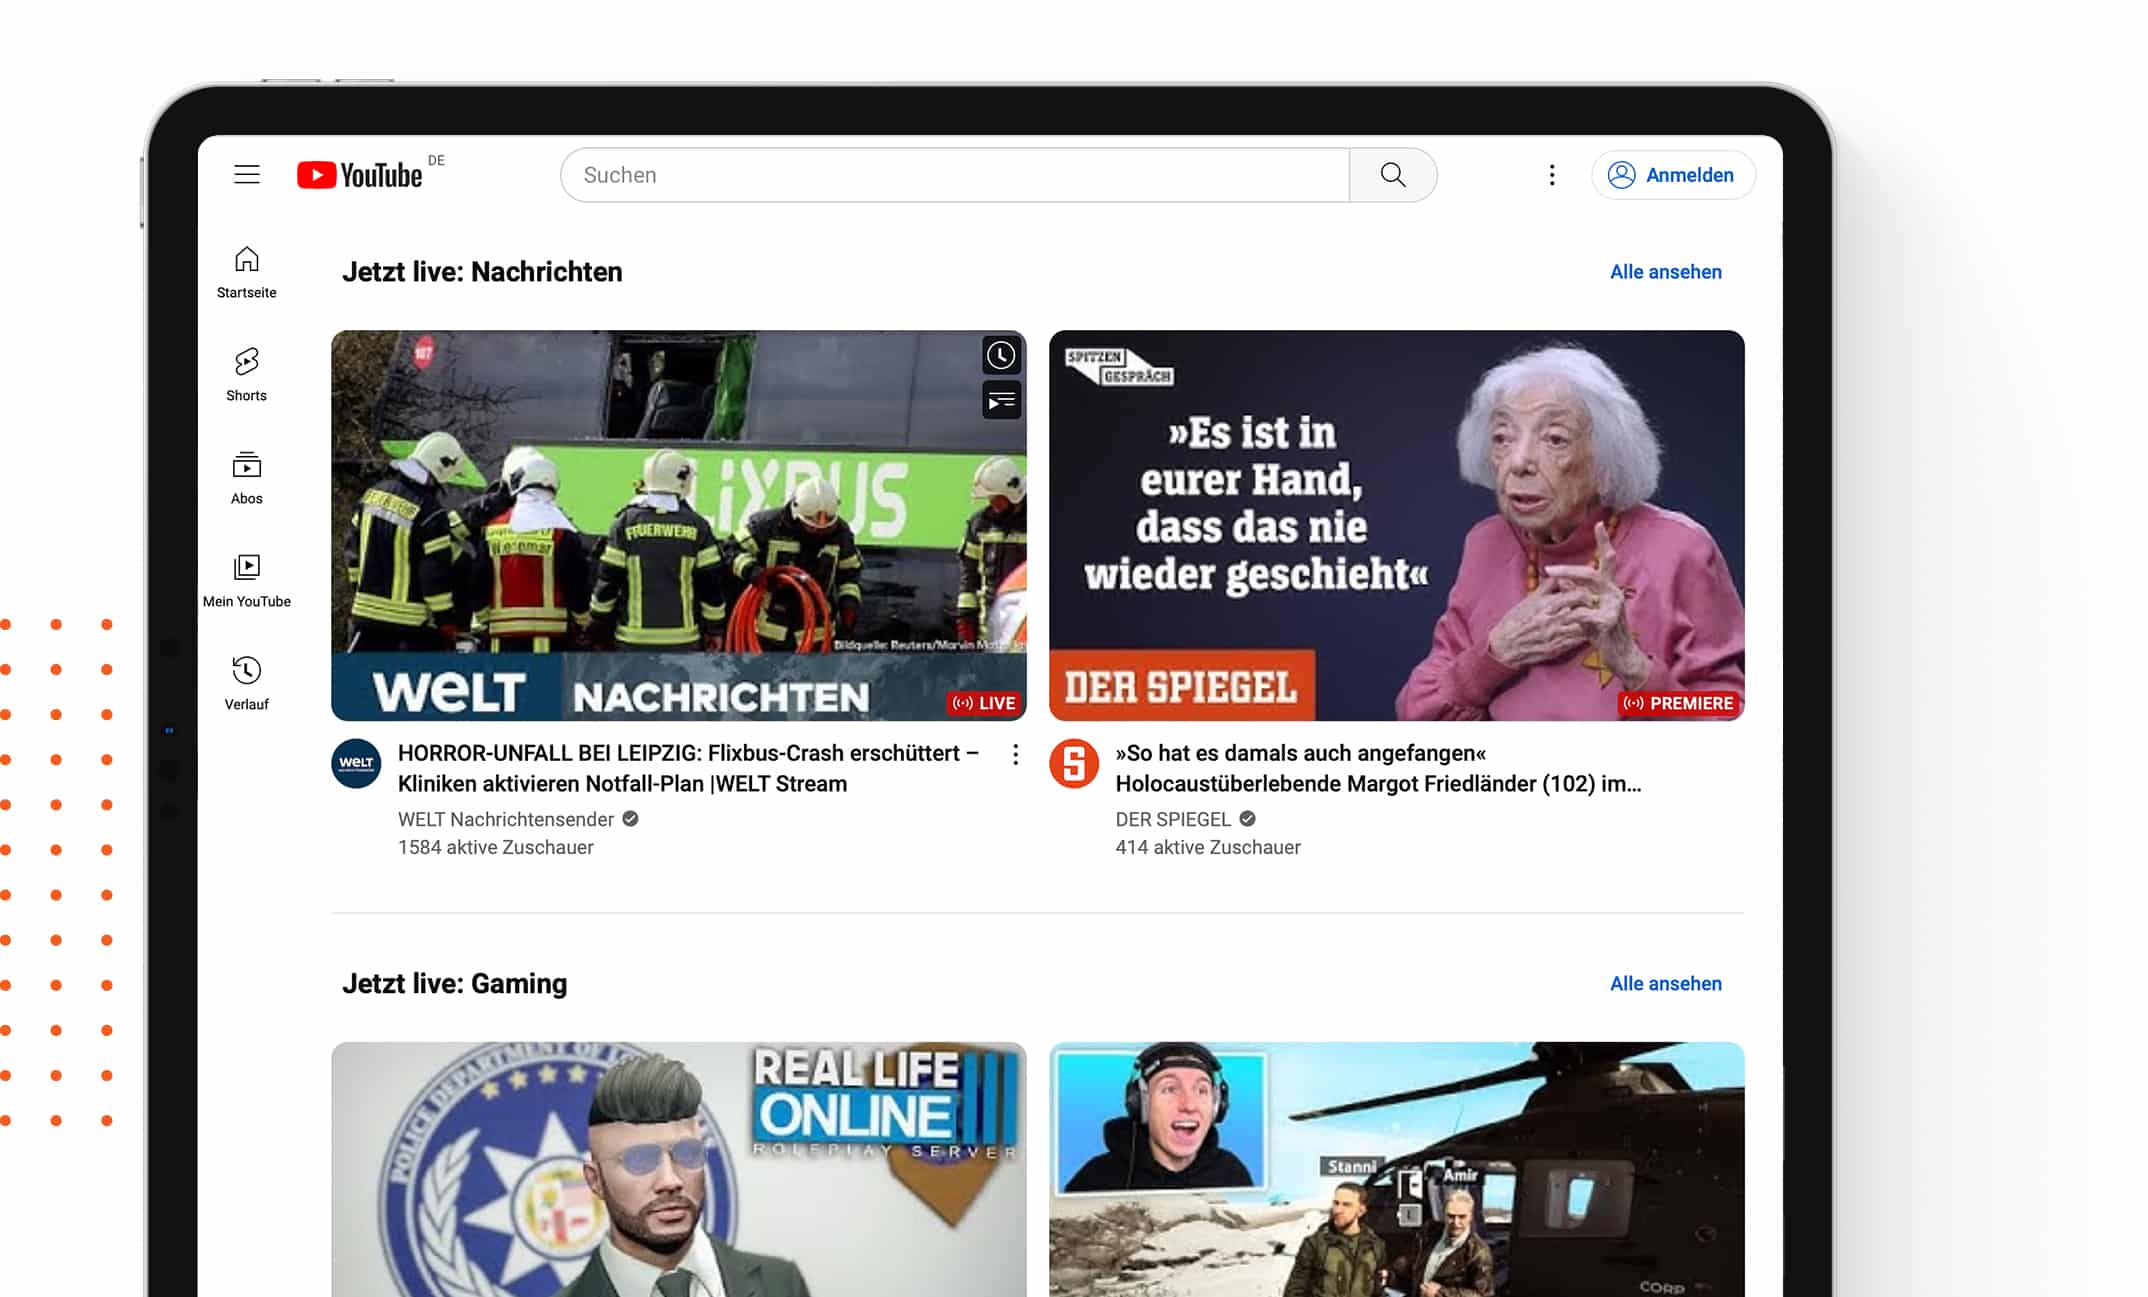Click Alle ansehen for Gaming
The image size is (2148, 1297).
(x=1665, y=984)
